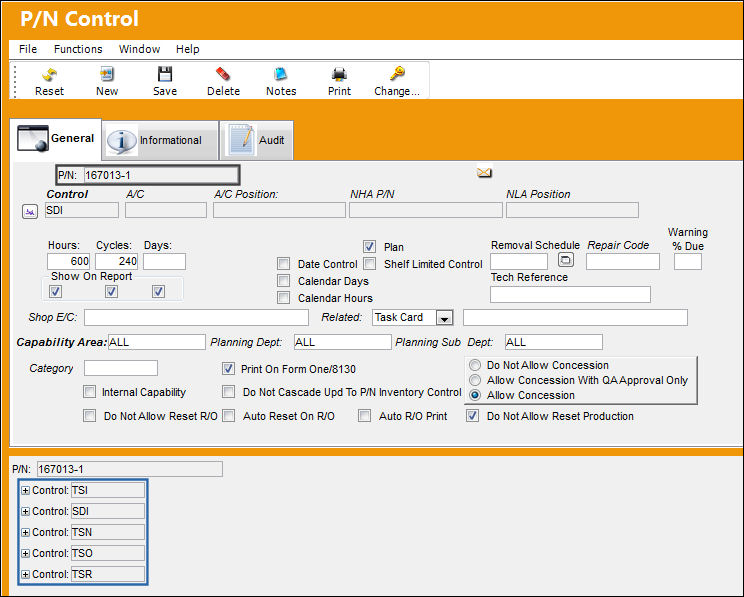The height and width of the screenshot is (597, 744).
Task: Click the Control field showing SDI
Action: (x=82, y=210)
